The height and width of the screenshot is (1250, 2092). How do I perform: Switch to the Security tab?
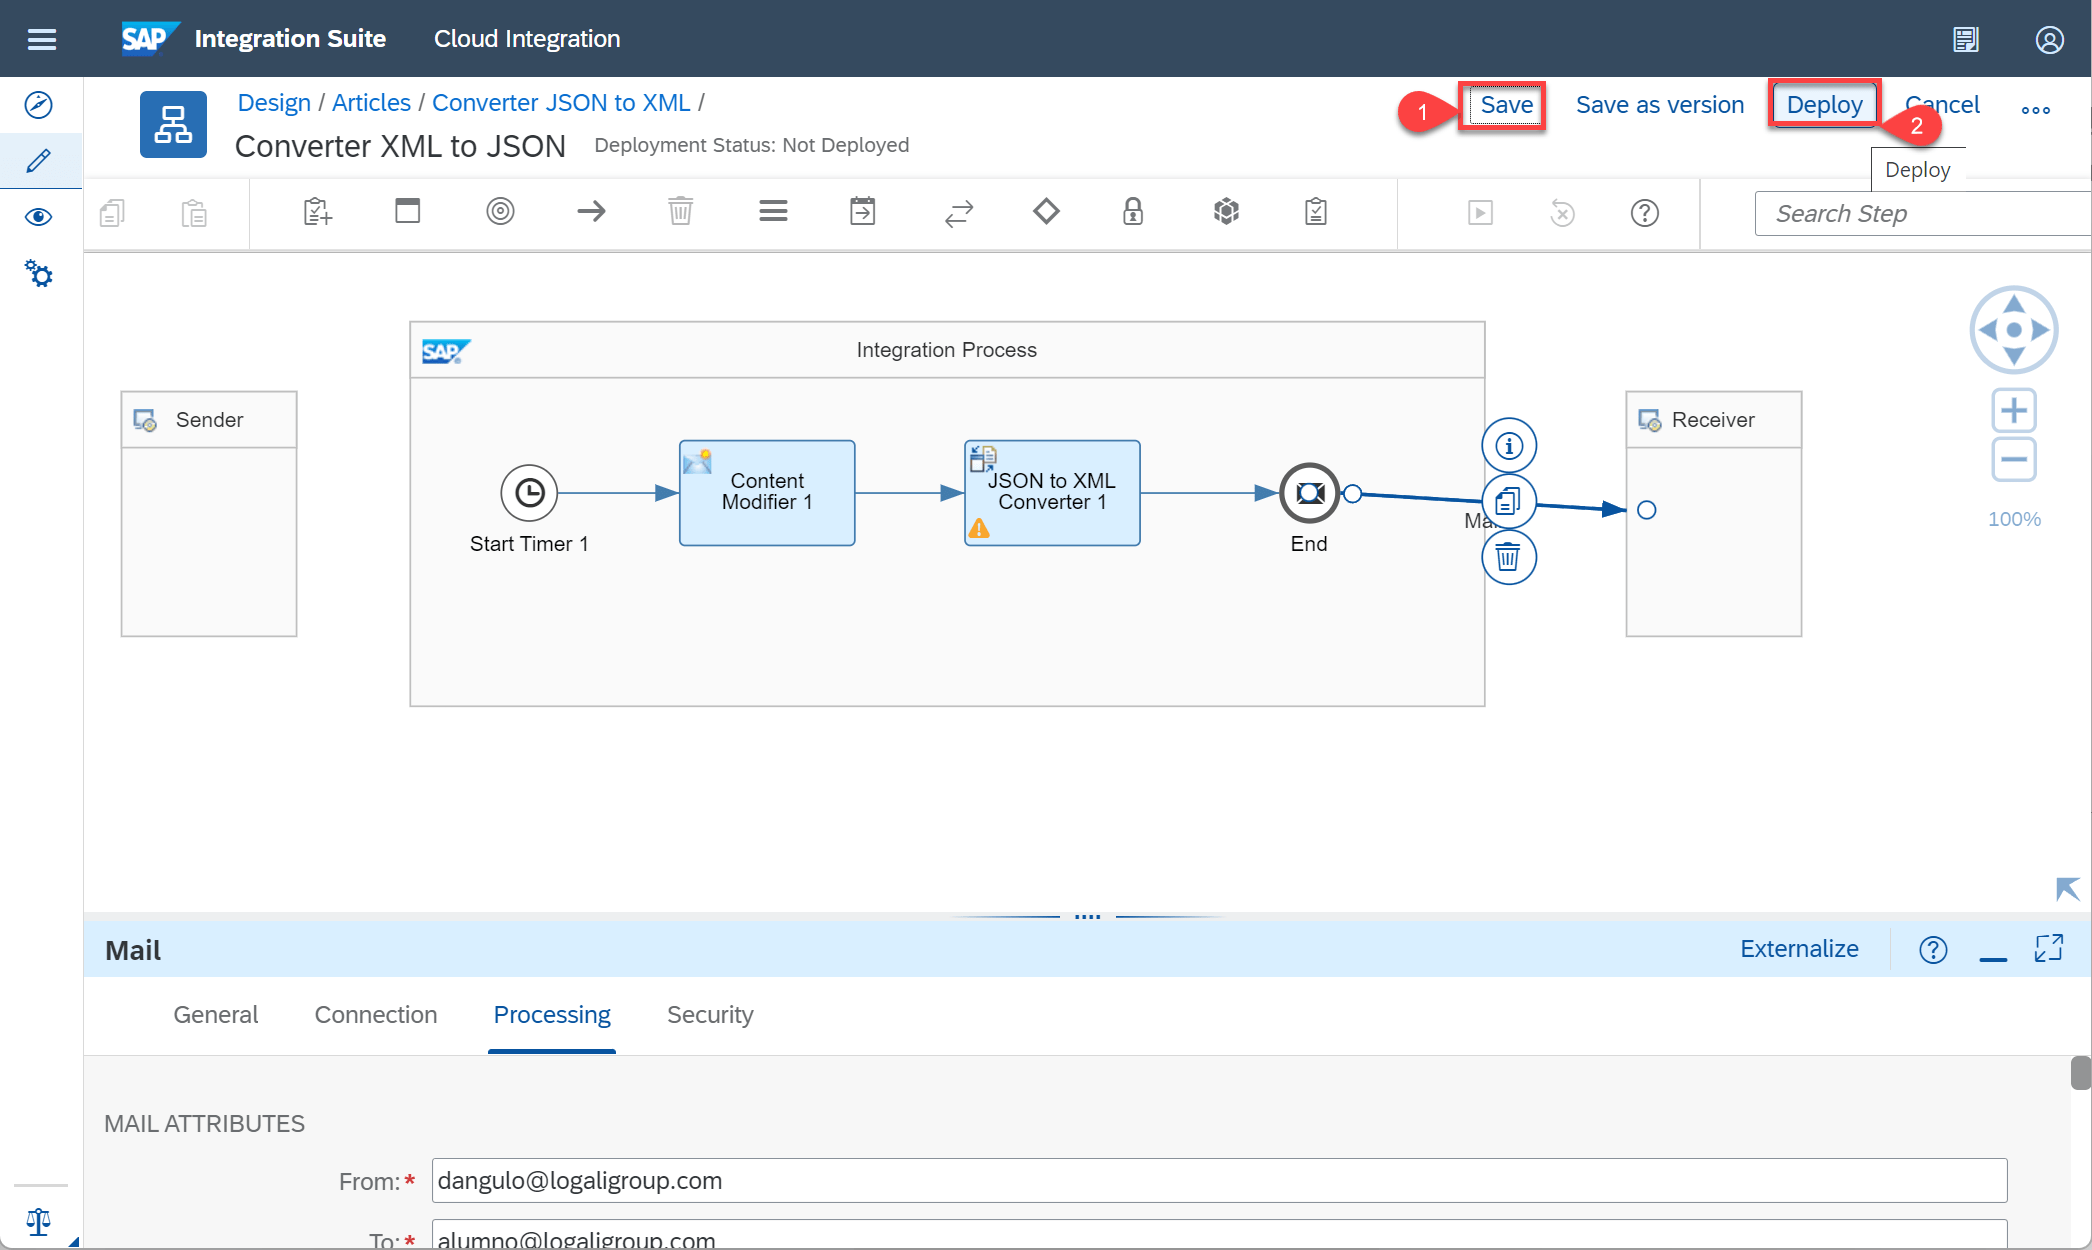(x=710, y=1015)
